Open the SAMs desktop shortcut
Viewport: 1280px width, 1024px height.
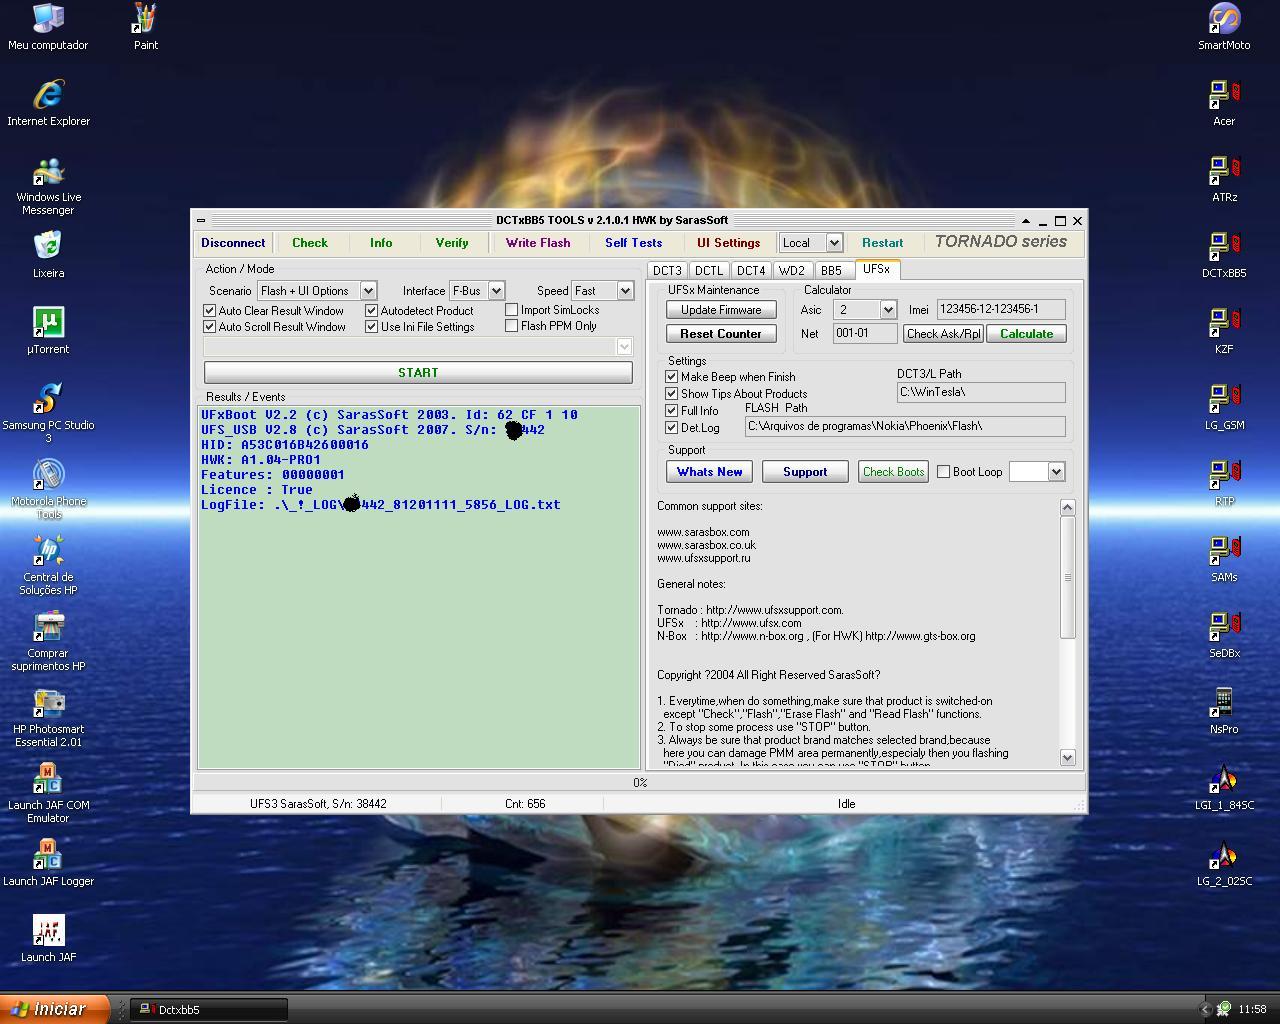(1224, 559)
